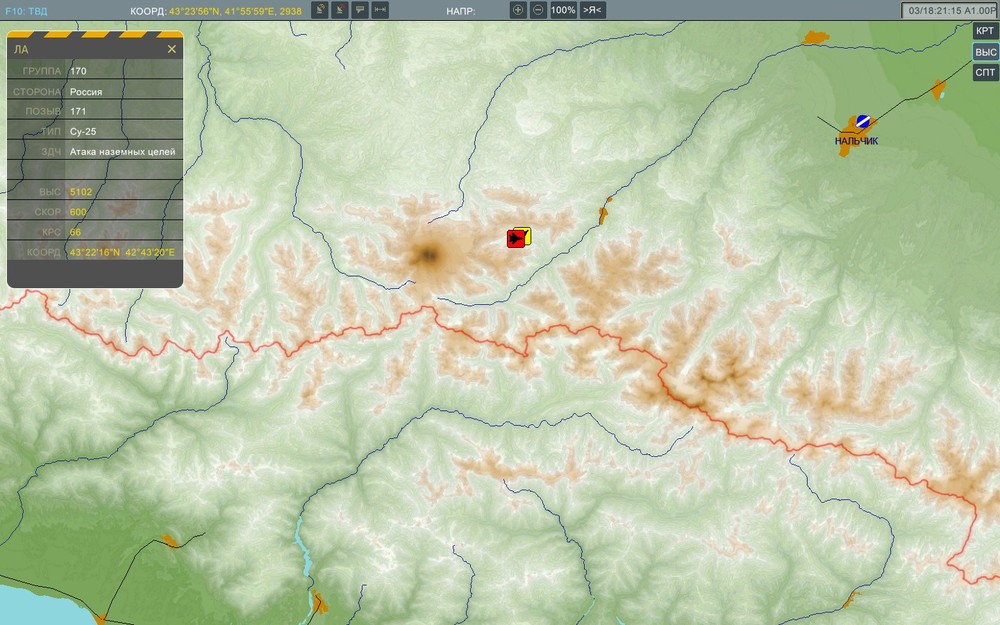
Task: Switch to КРТ map mode
Action: tap(985, 31)
